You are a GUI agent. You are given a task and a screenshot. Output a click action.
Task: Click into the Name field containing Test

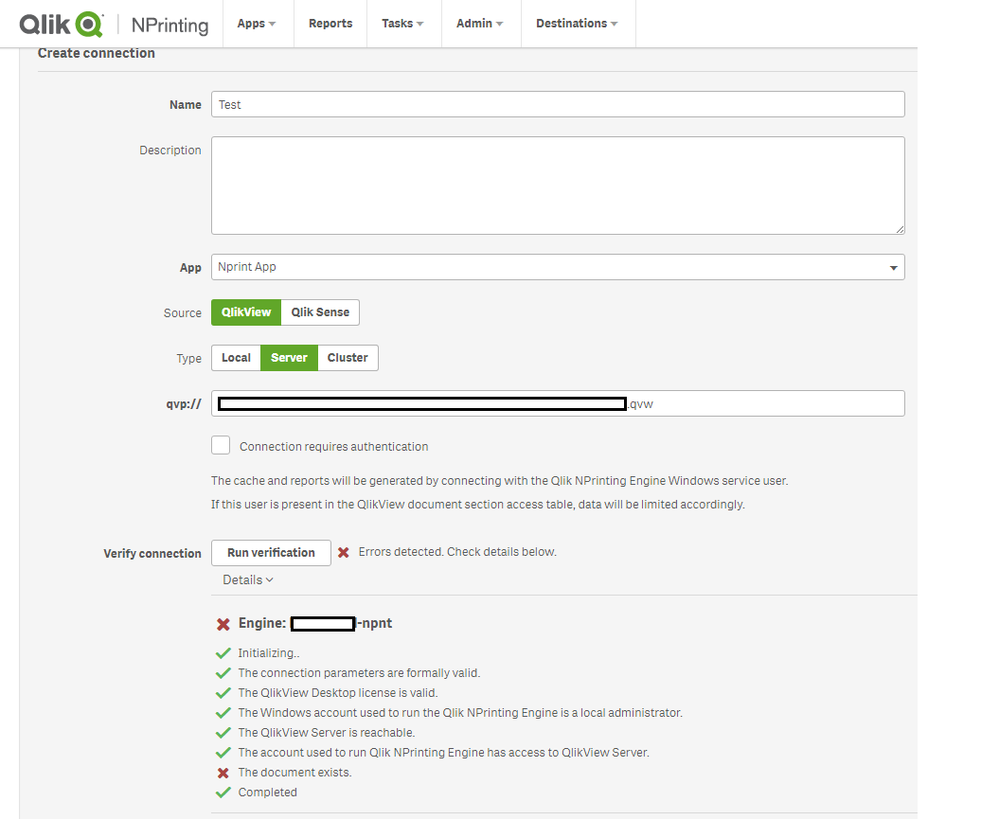pyautogui.click(x=558, y=105)
